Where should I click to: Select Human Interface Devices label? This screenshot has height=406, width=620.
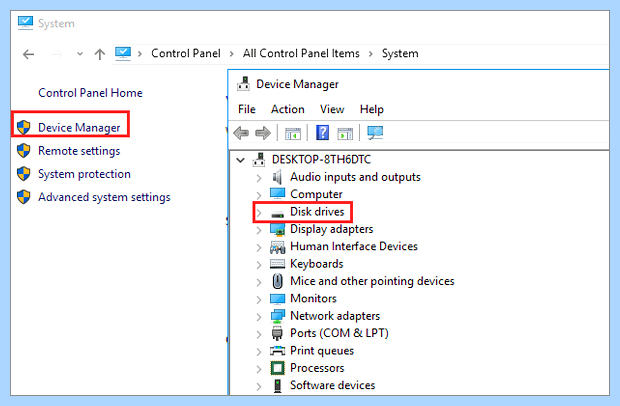[x=354, y=246]
